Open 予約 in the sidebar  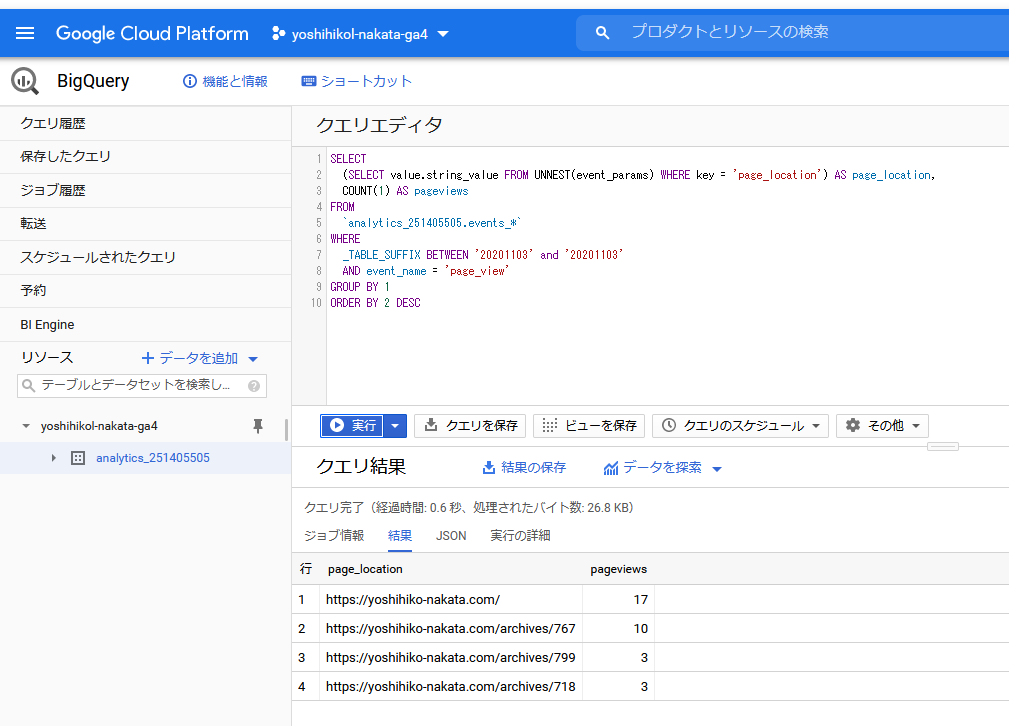coord(145,291)
